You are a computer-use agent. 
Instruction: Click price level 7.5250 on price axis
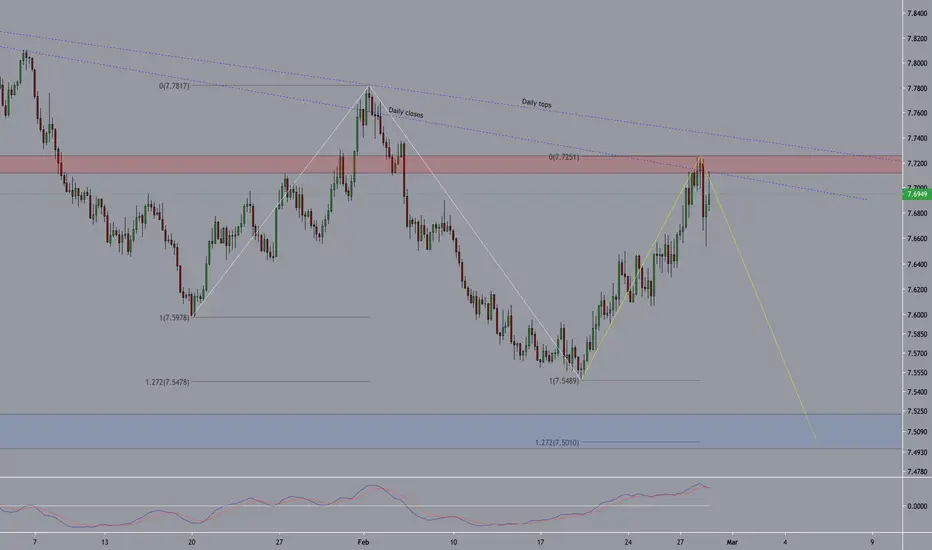pyautogui.click(x=917, y=411)
